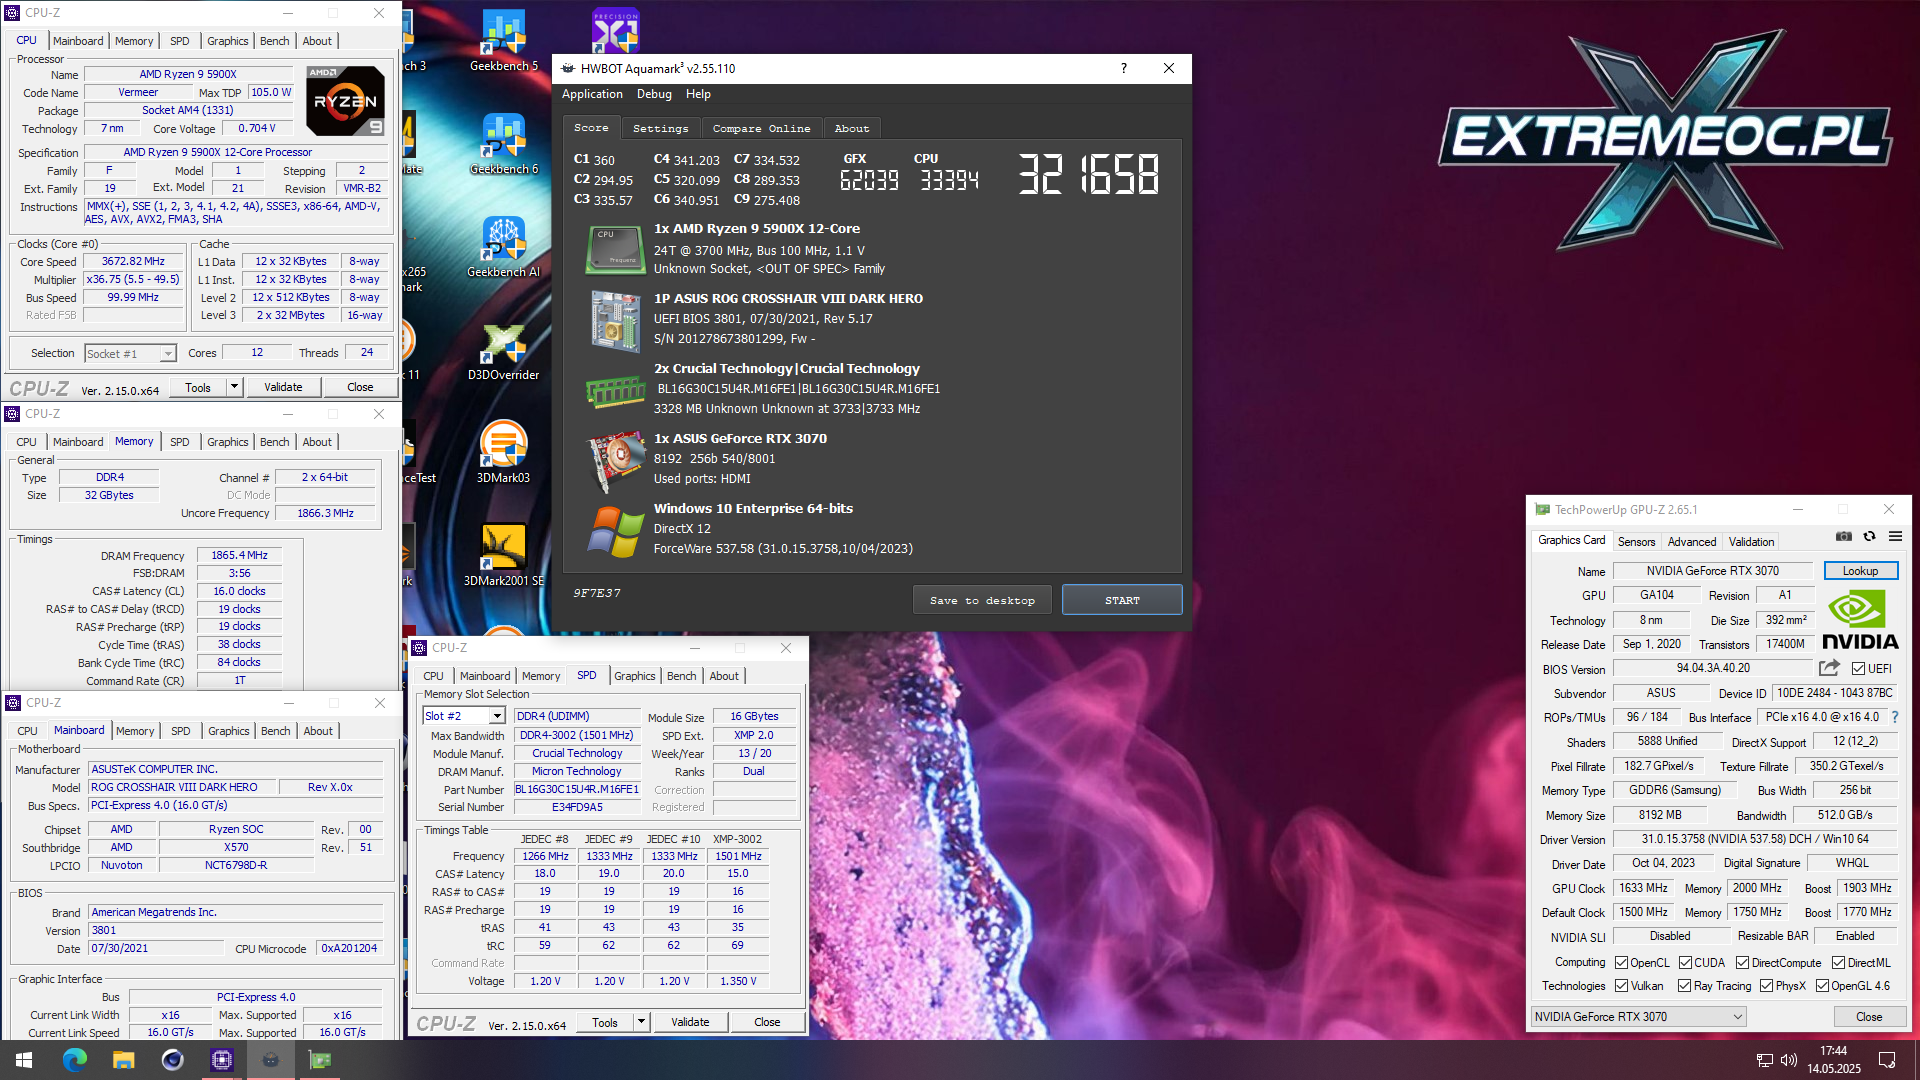The height and width of the screenshot is (1080, 1920).
Task: Click the CPU chip icon in Aquamark
Action: tap(614, 249)
